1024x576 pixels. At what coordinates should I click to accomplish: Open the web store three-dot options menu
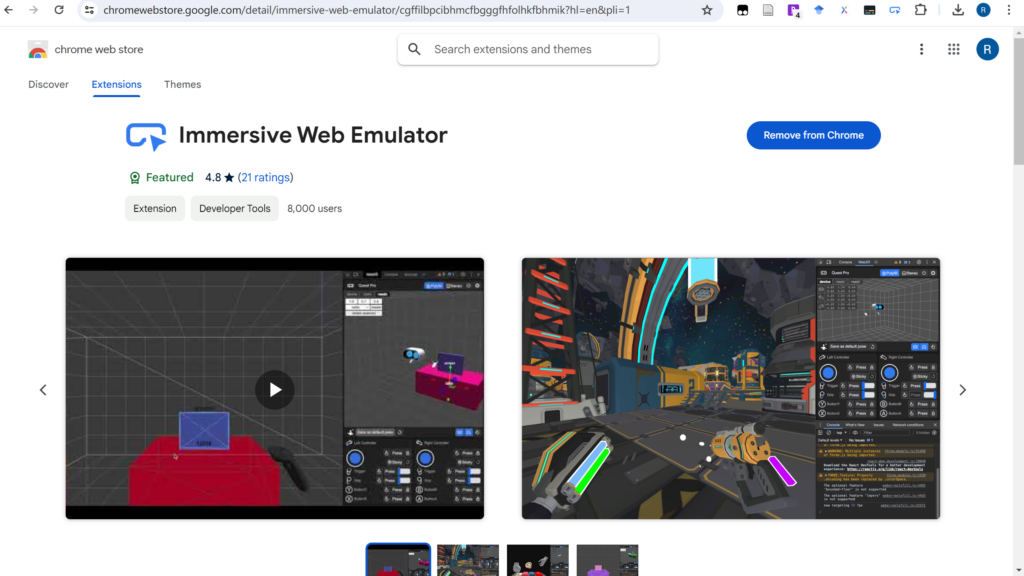(x=921, y=49)
